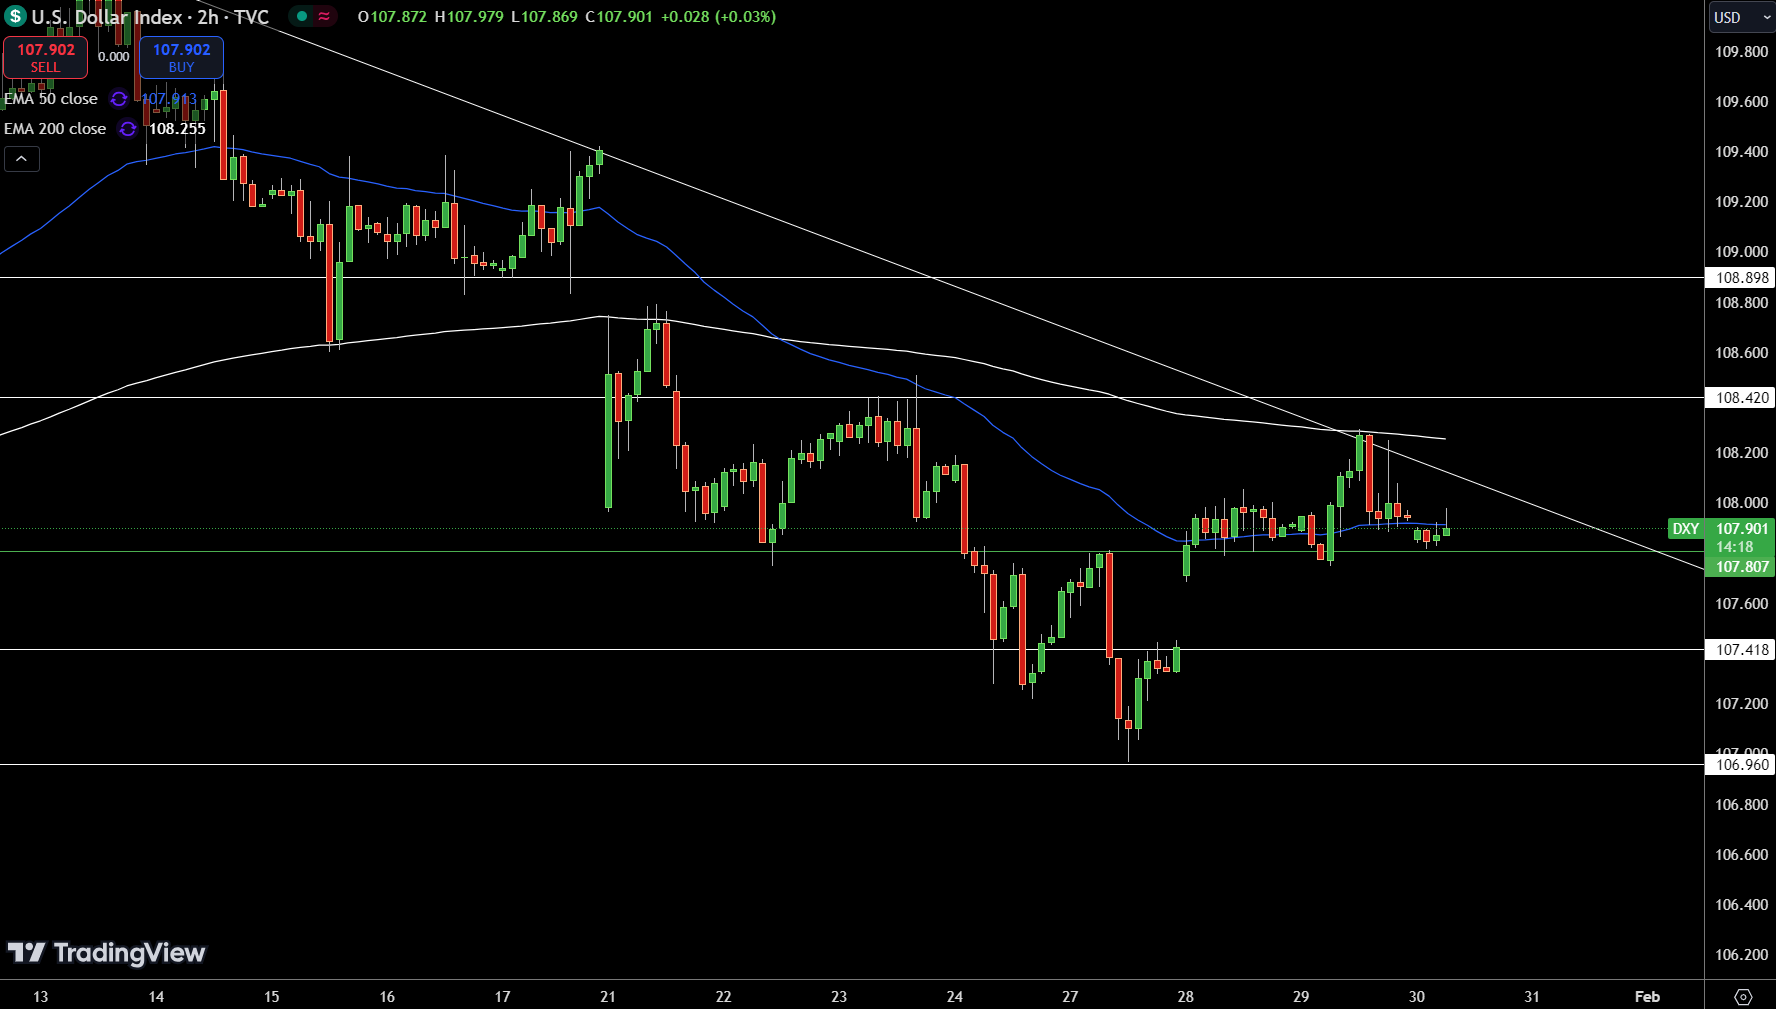Click the EMA 200 value 108.255

click(x=177, y=128)
